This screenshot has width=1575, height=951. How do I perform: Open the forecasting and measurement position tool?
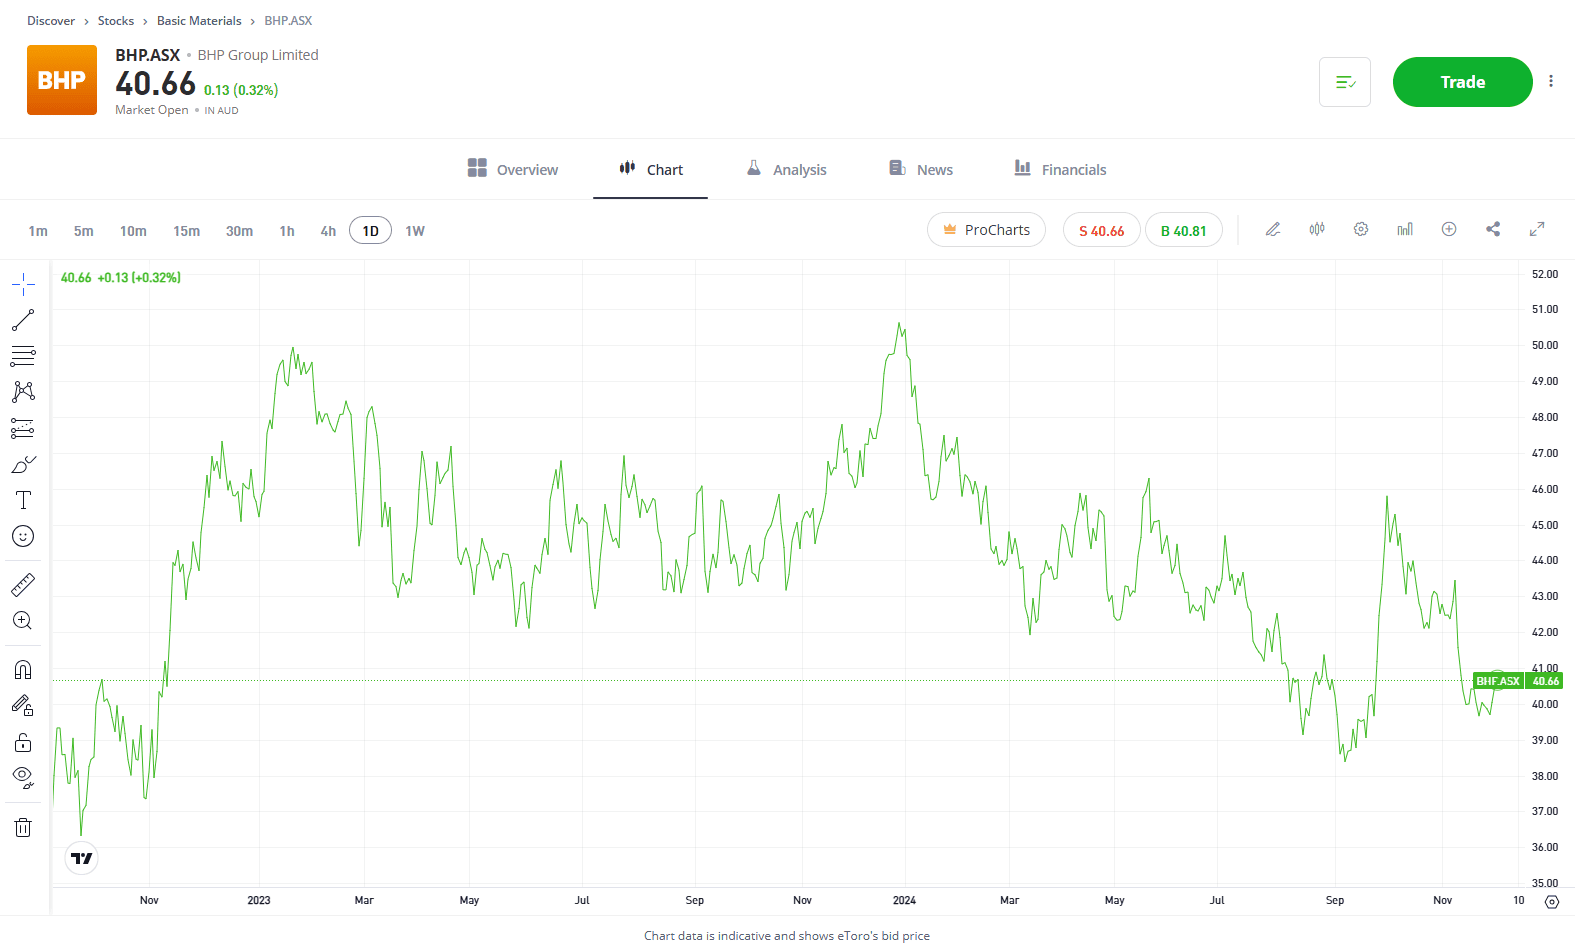pyautogui.click(x=23, y=428)
